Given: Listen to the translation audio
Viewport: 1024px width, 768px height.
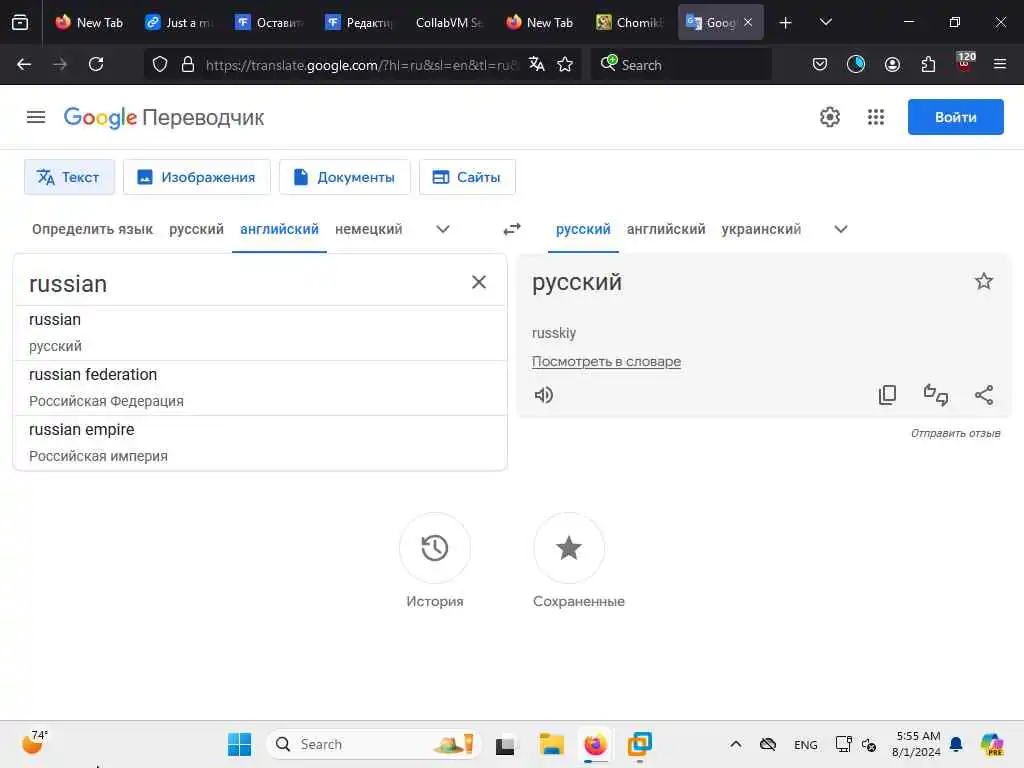Looking at the screenshot, I should click(x=543, y=394).
